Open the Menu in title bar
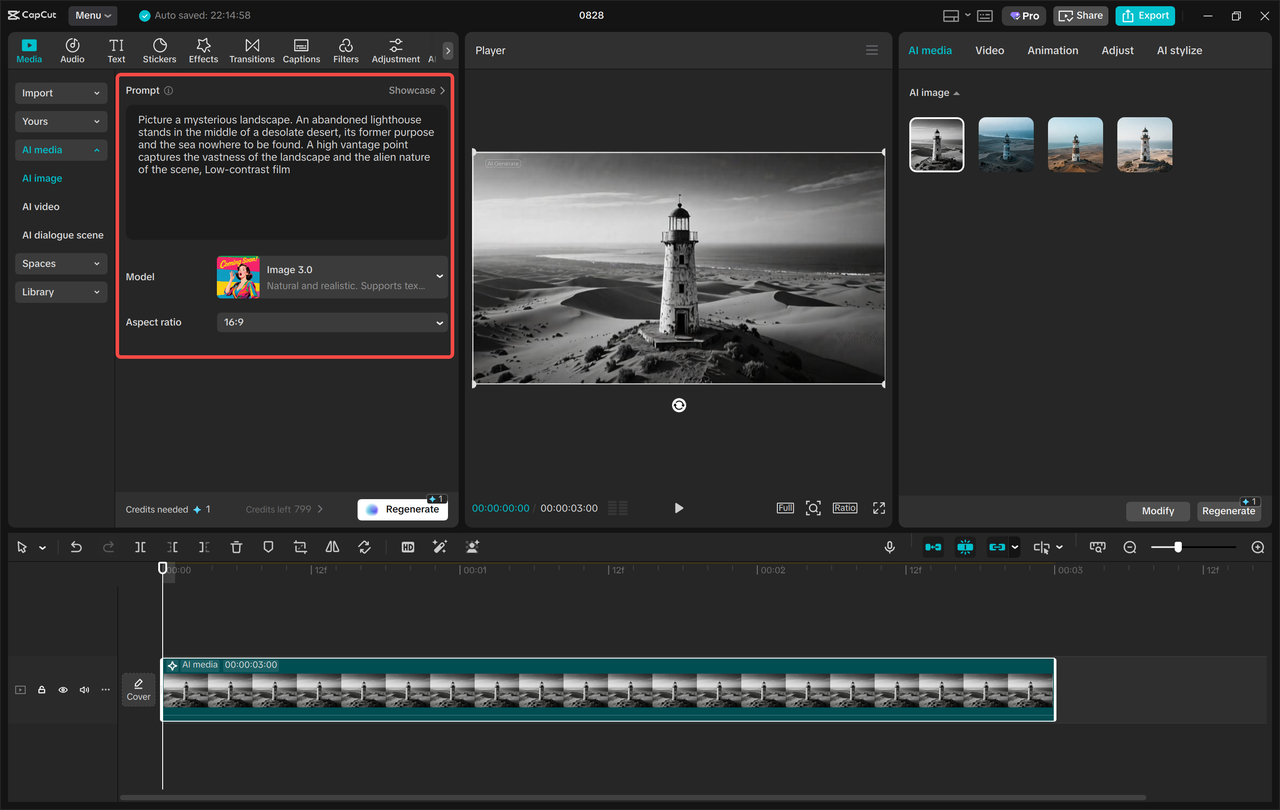Screen dimensions: 1280x810 point(92,16)
